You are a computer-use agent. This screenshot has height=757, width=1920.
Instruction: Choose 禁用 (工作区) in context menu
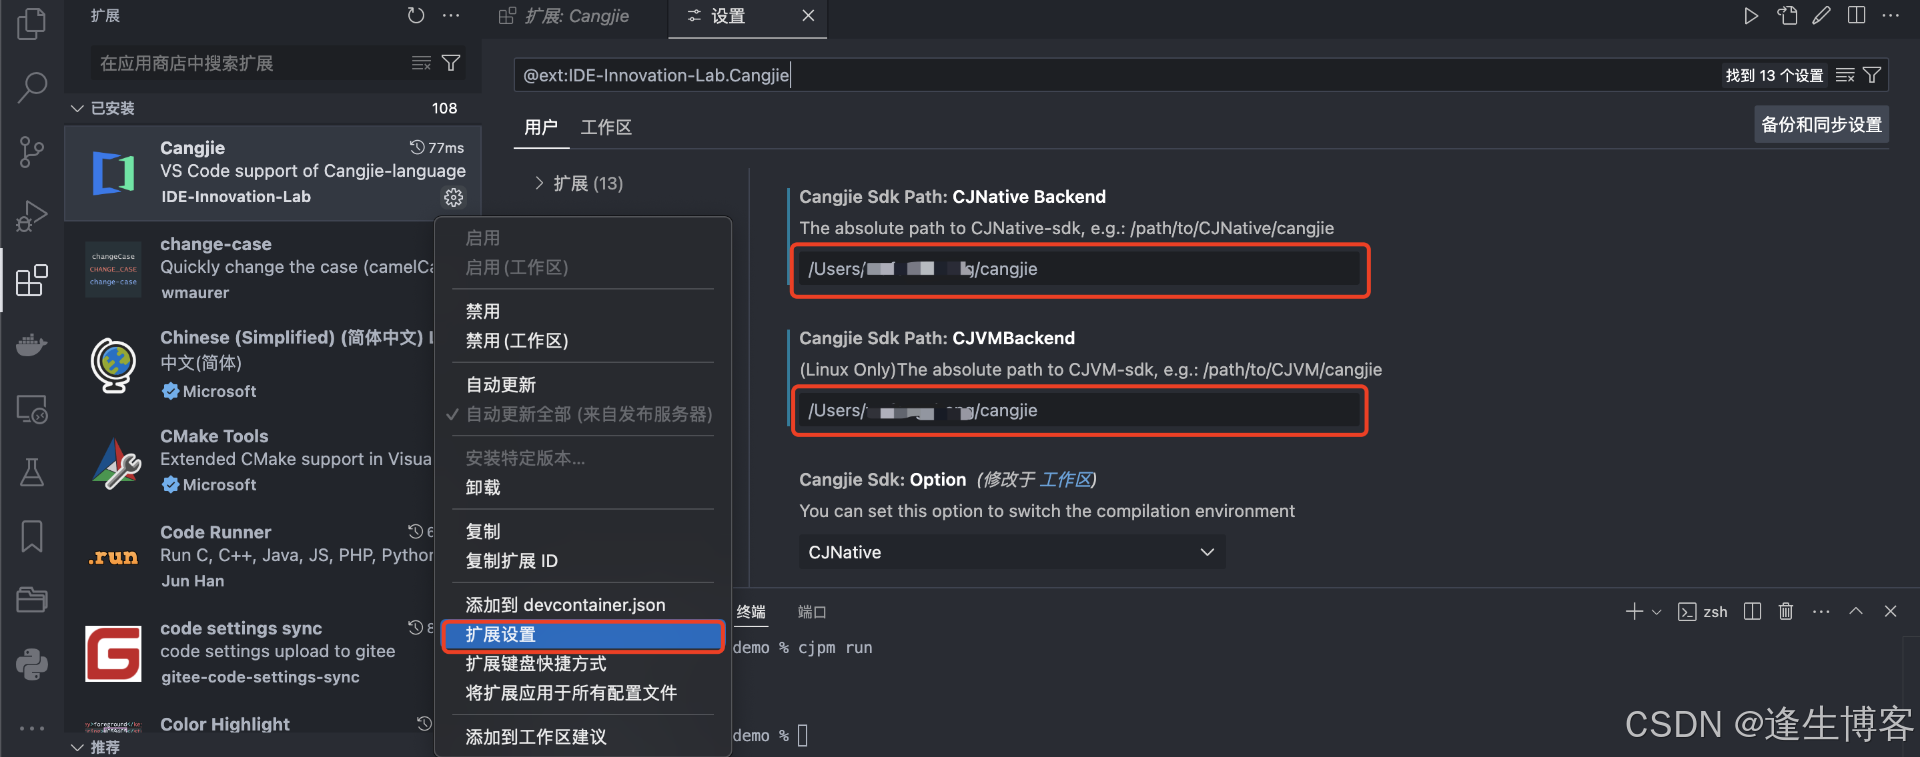coord(583,341)
